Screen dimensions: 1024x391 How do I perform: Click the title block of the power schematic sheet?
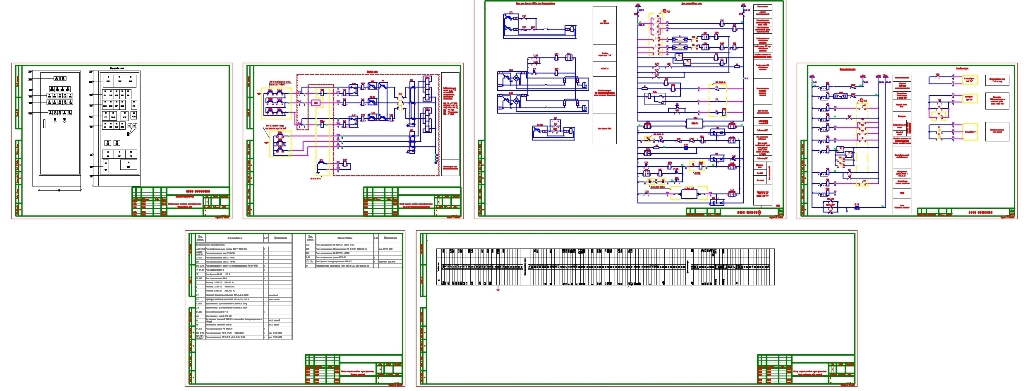tap(412, 202)
